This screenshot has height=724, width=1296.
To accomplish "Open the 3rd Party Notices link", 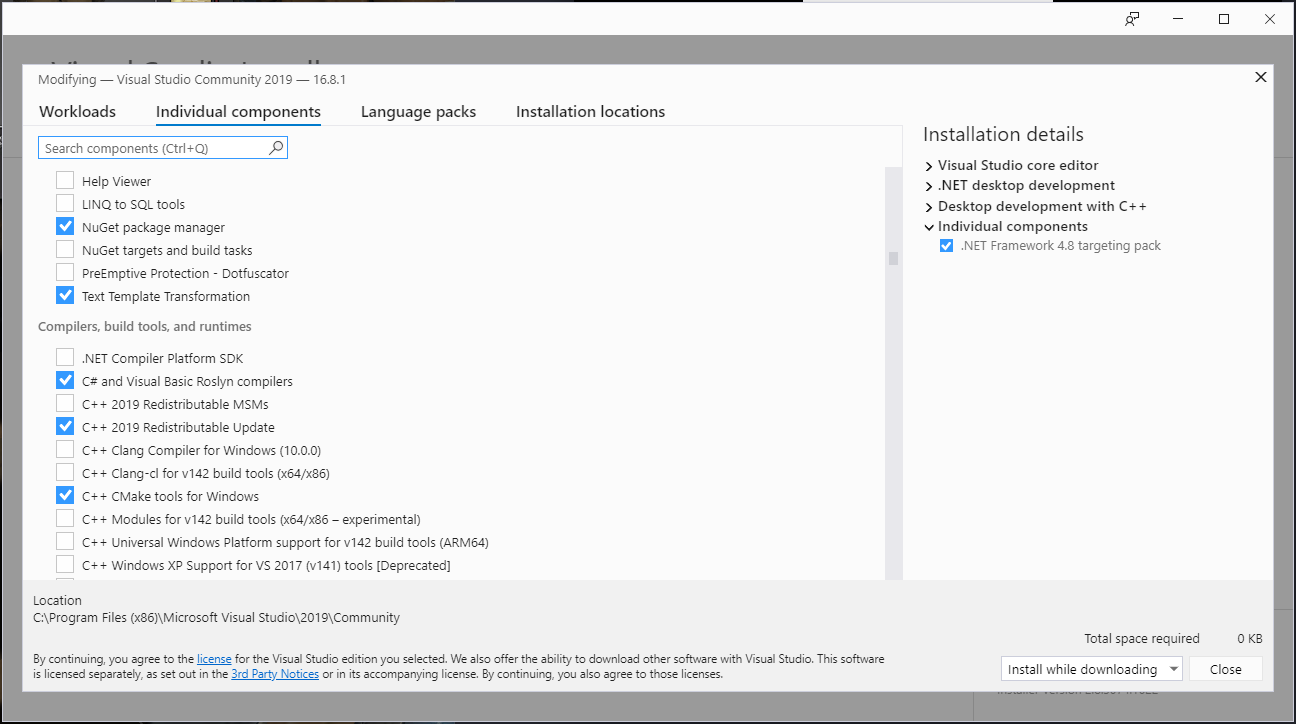I will [x=275, y=674].
